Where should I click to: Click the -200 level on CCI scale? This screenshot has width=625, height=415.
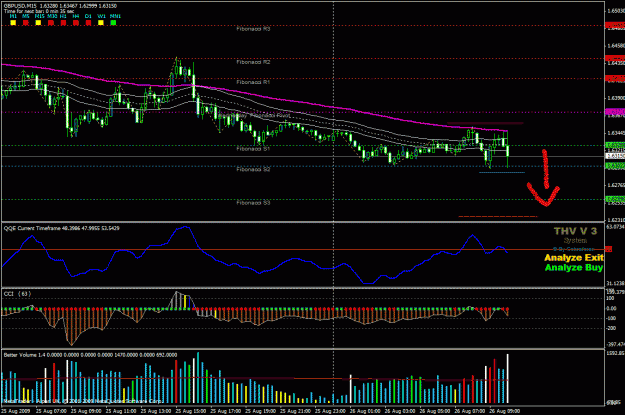tap(611, 328)
